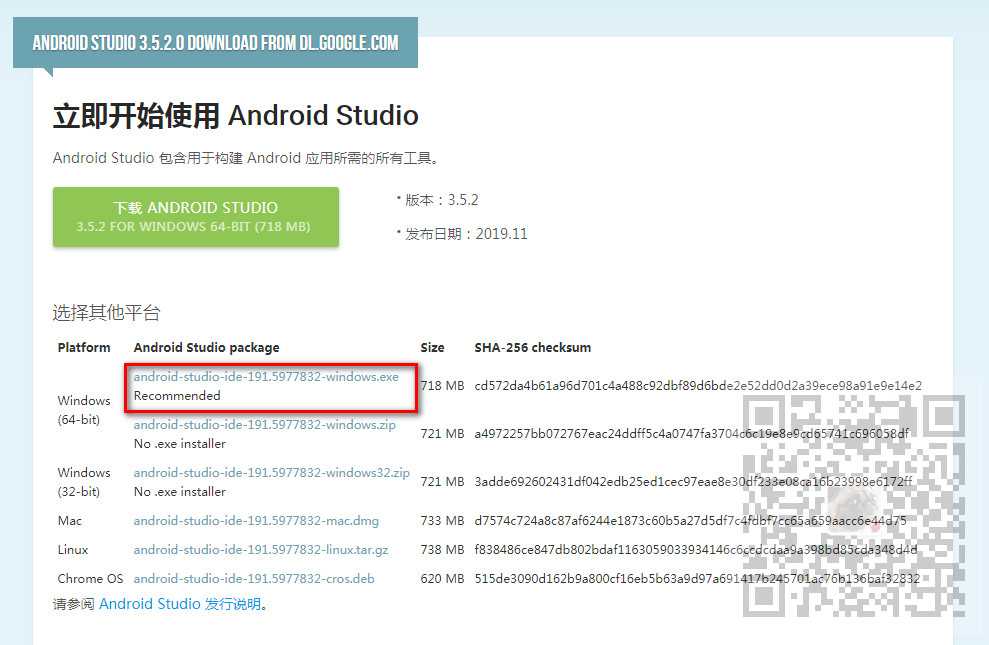Open android-studio-ide-191.5977832-windows32.zip link

click(x=272, y=472)
